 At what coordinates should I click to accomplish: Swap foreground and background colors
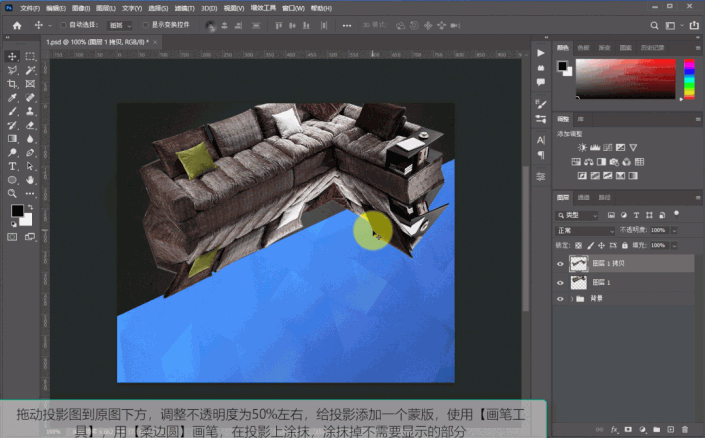tap(31, 207)
